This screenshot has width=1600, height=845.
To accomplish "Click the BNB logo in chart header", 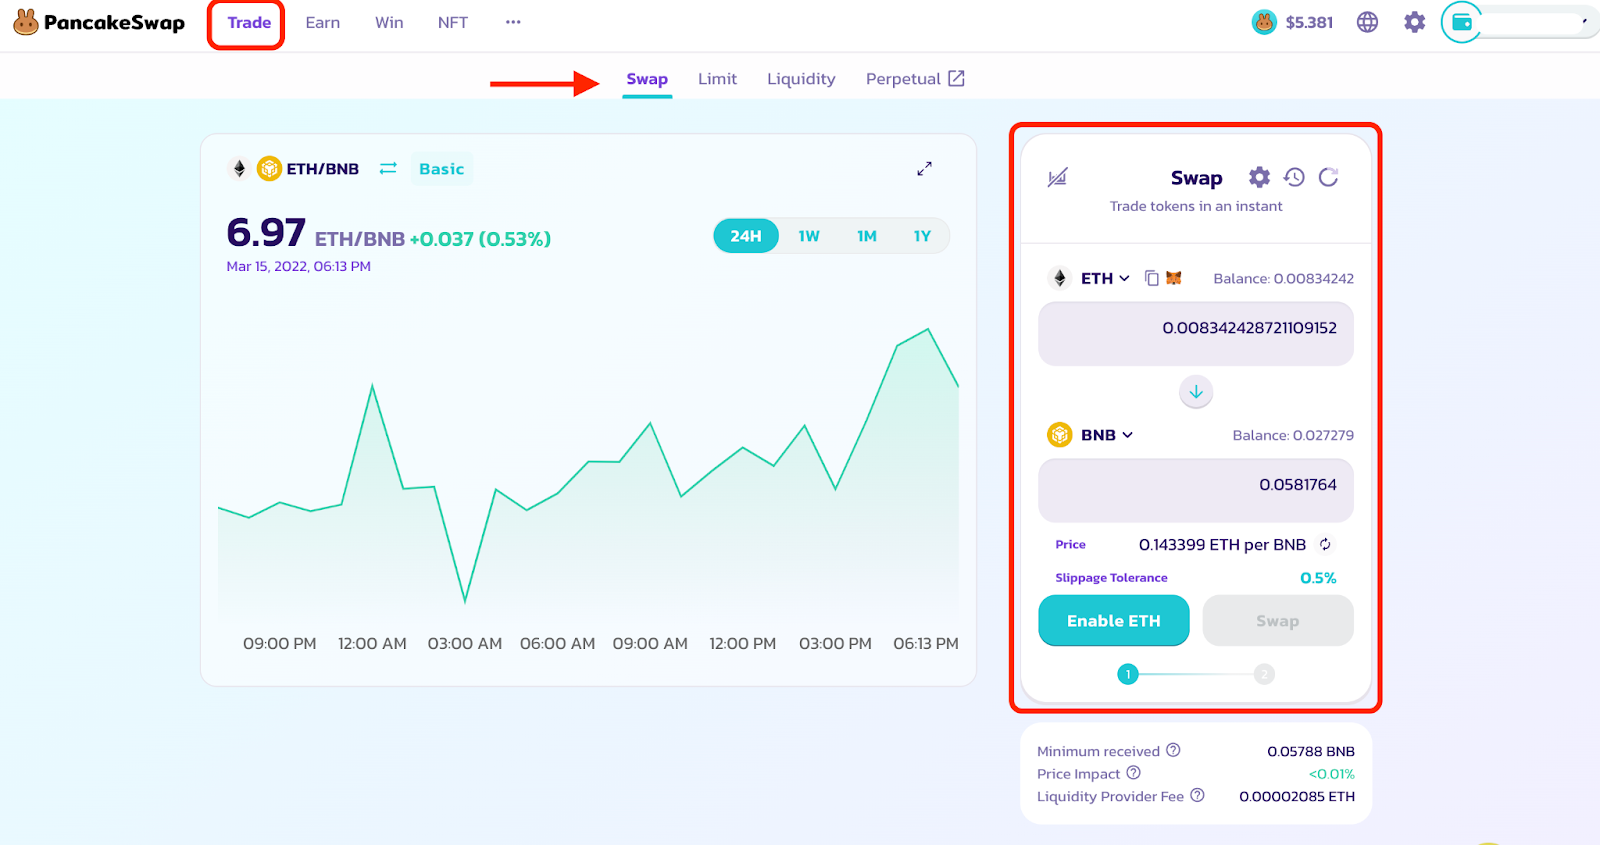I will coord(269,168).
